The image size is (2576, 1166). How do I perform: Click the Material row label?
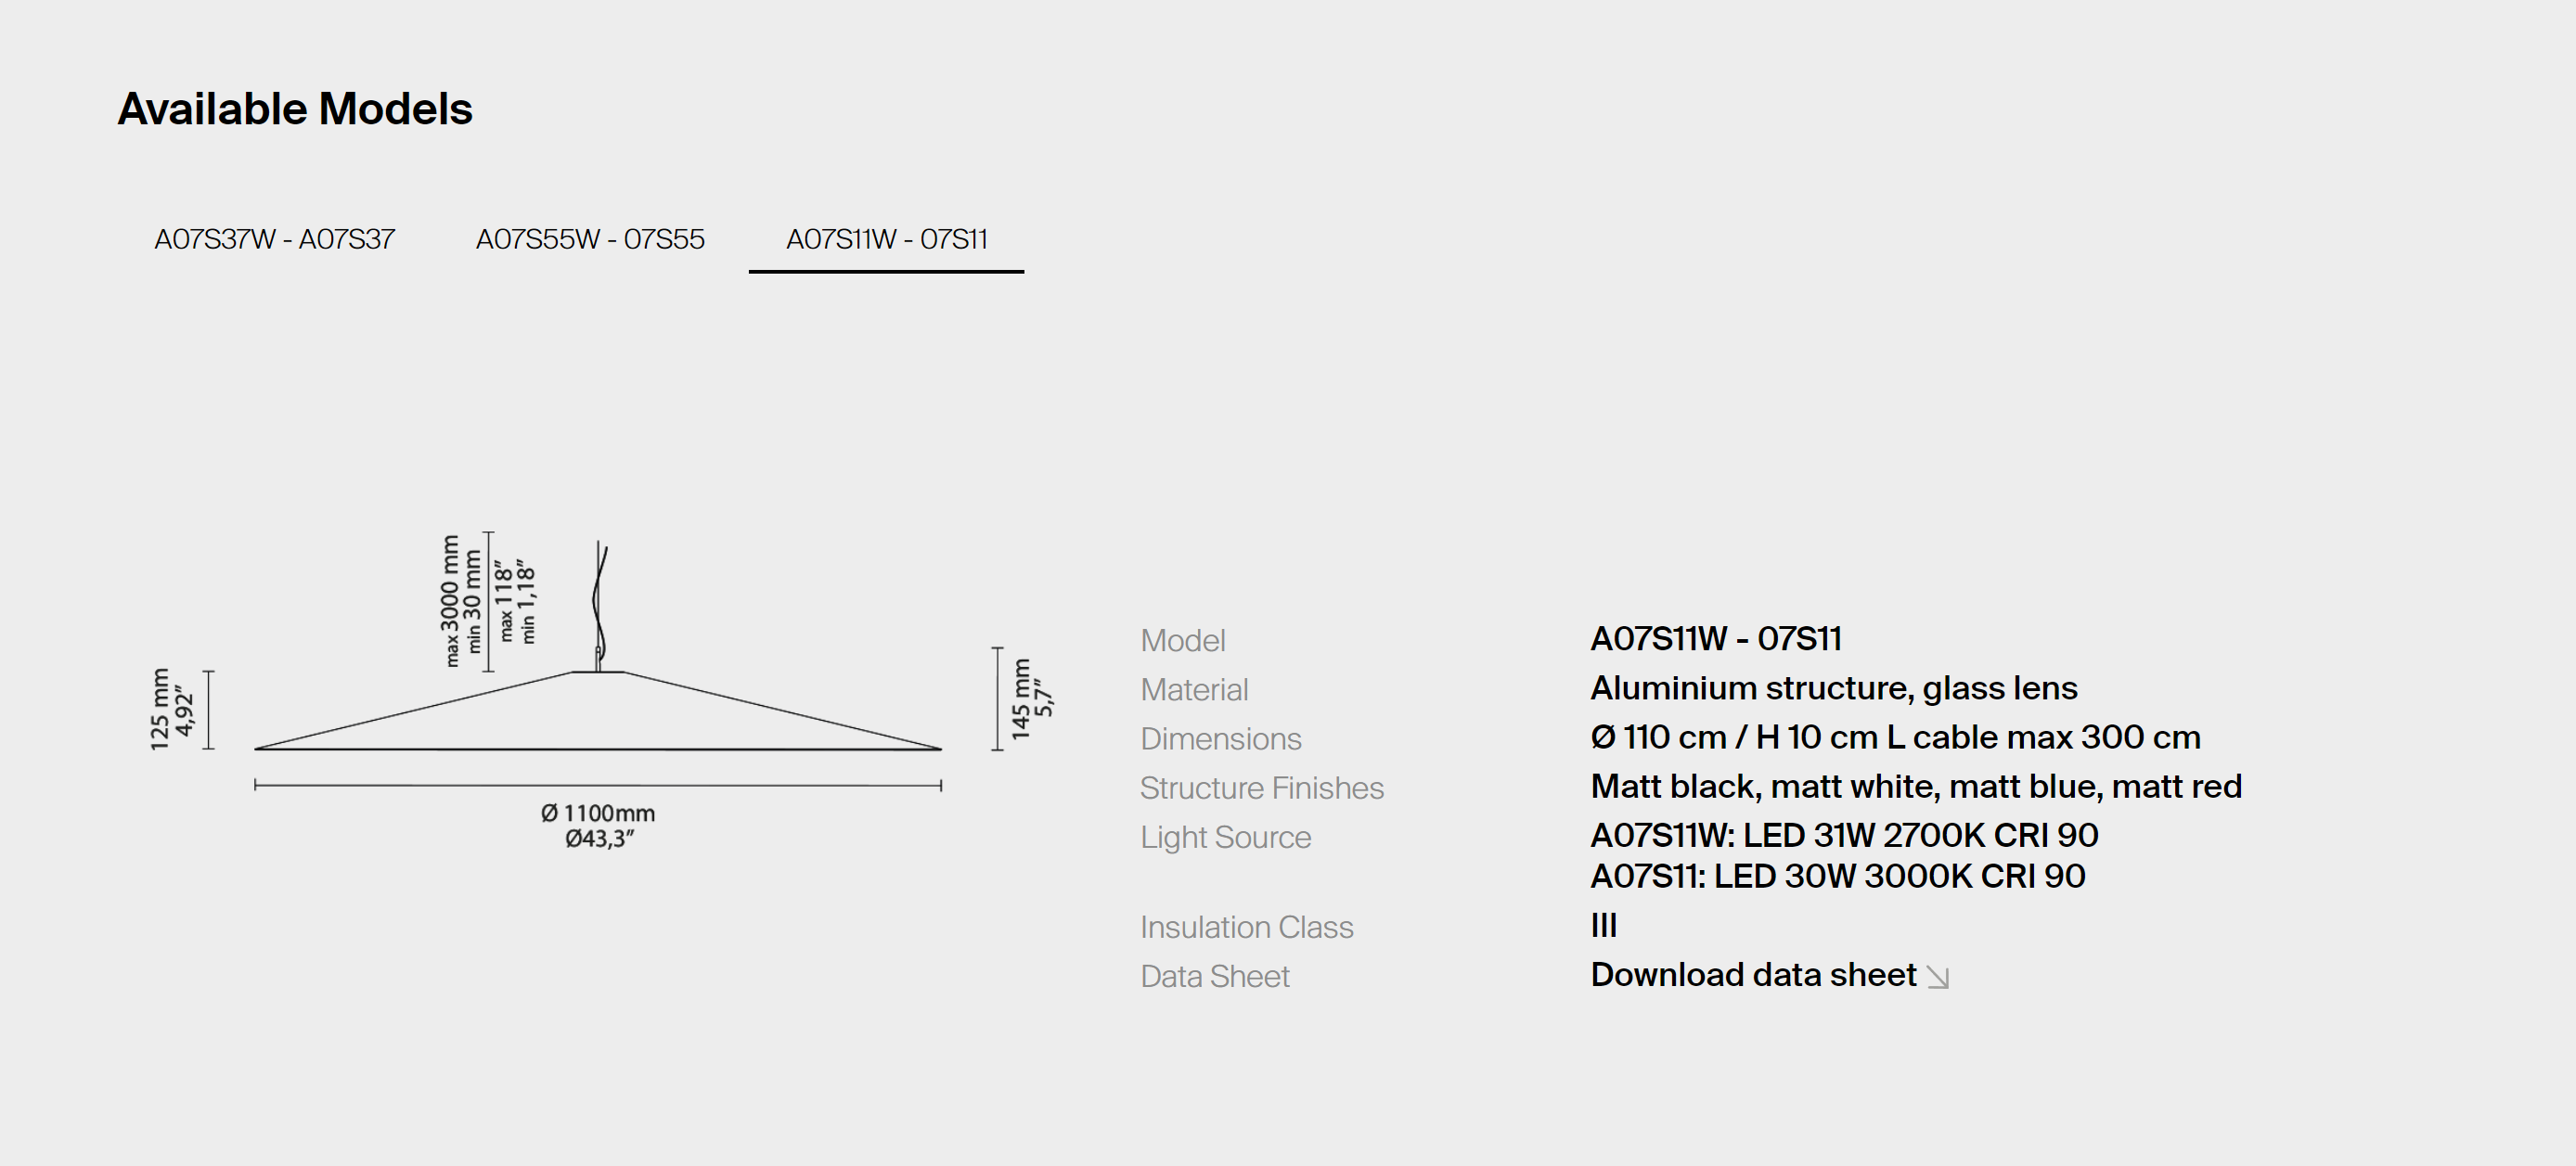(x=1194, y=690)
